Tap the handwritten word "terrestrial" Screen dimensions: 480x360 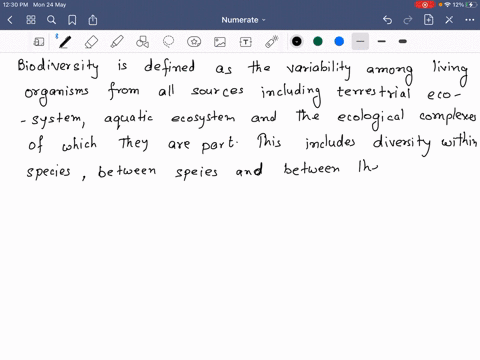pos(374,92)
